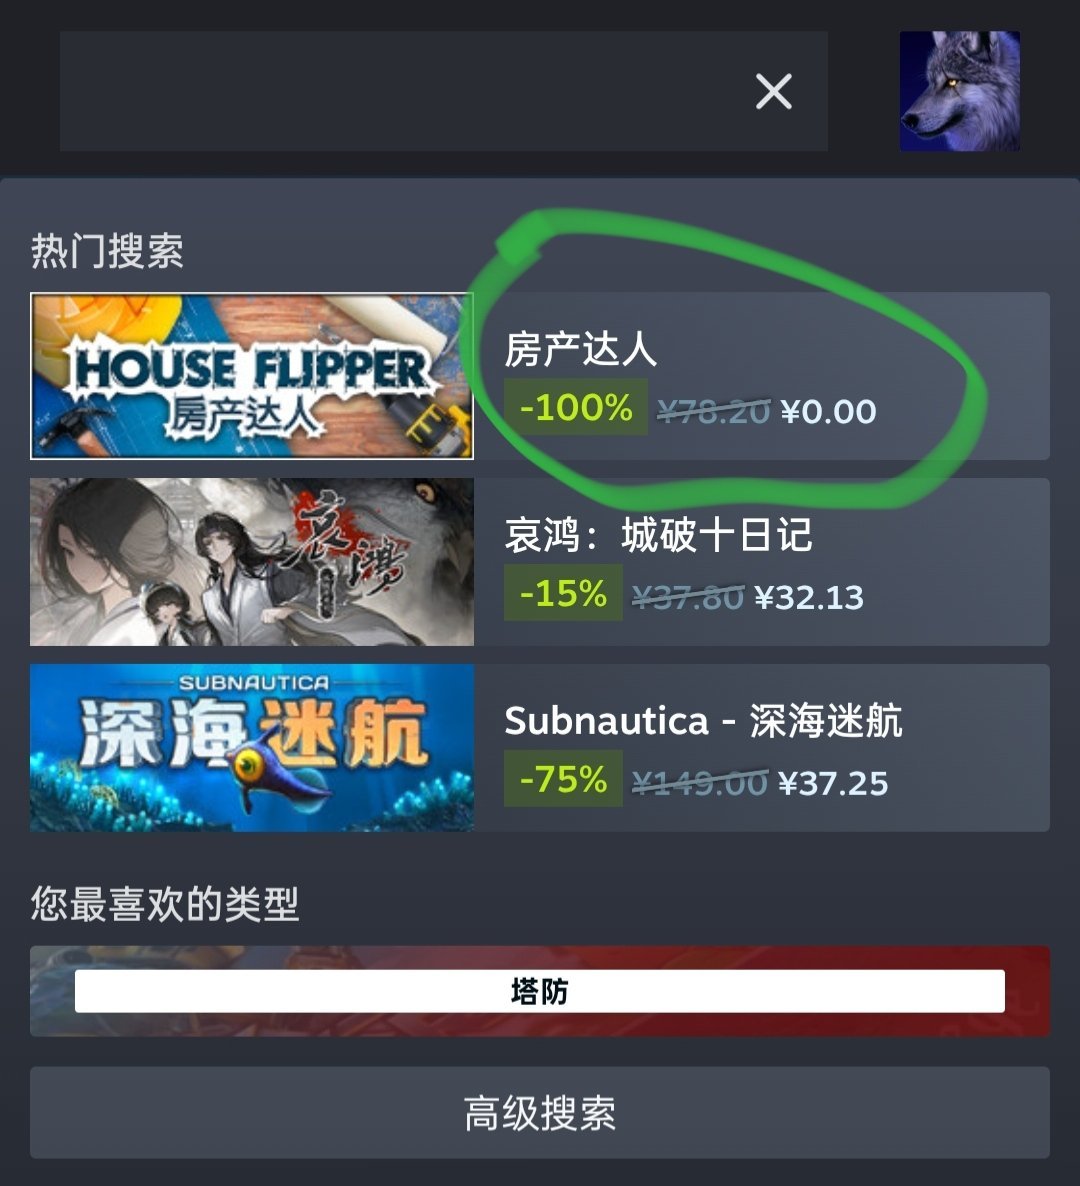
Task: Select Subnautica - 深海迷航 title
Action: click(703, 721)
